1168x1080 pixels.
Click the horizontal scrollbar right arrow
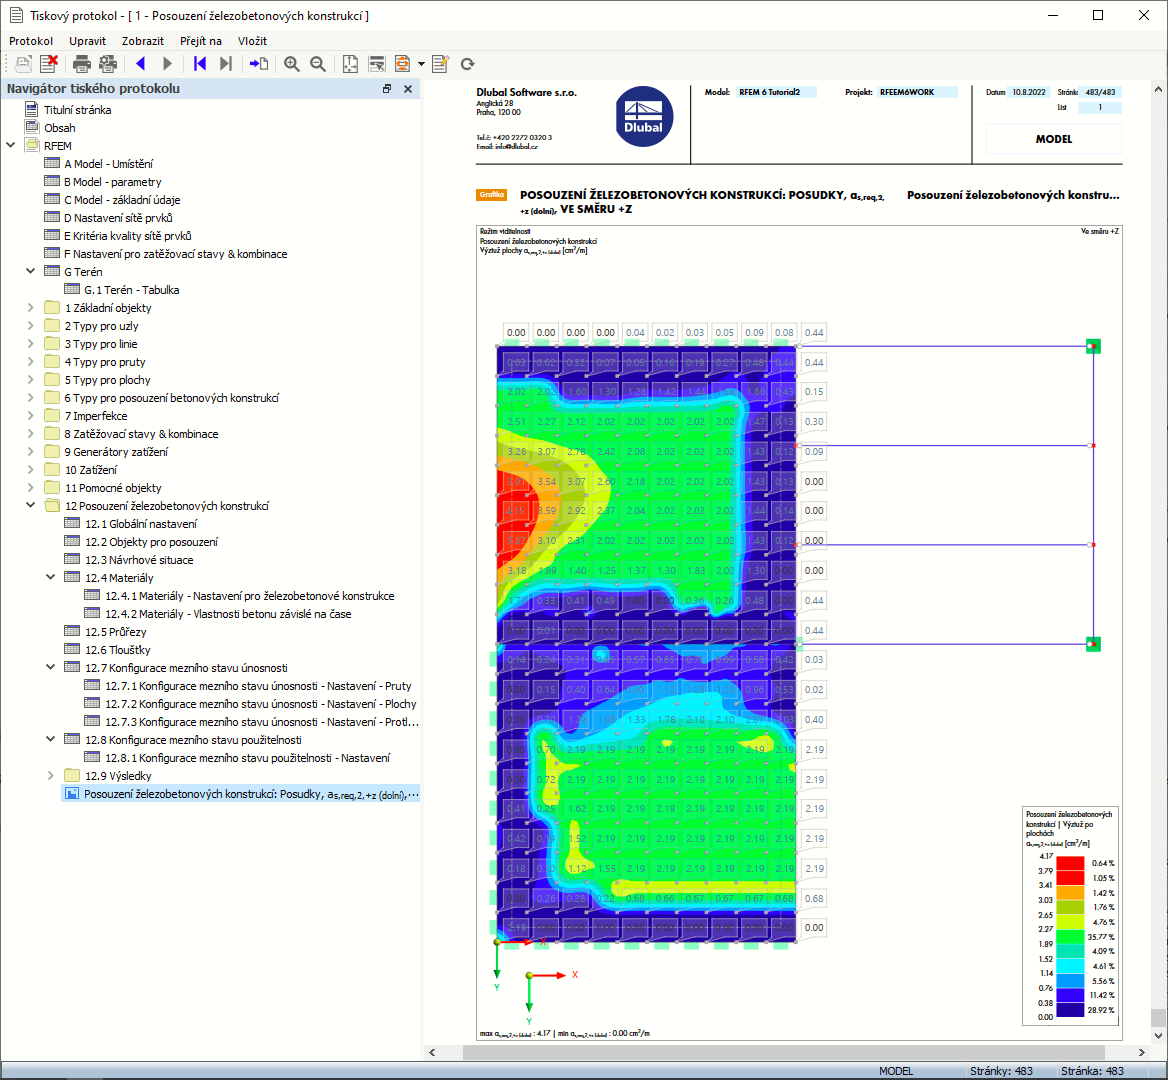[x=1142, y=1052]
